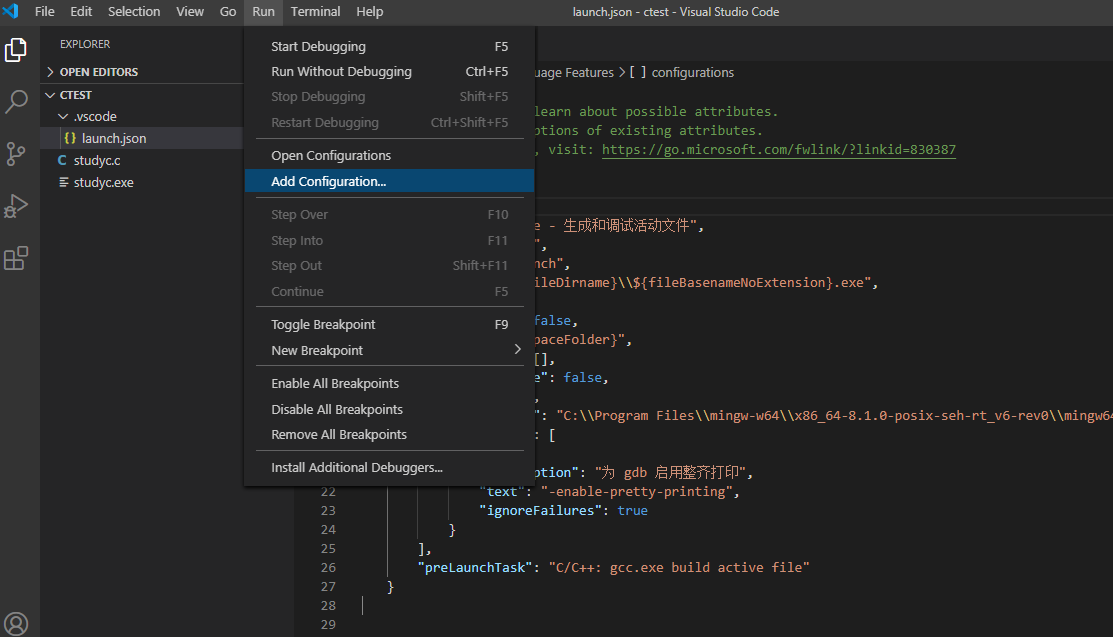Click the ignoreFailures key on line 23
The image size is (1113, 637).
(x=540, y=511)
